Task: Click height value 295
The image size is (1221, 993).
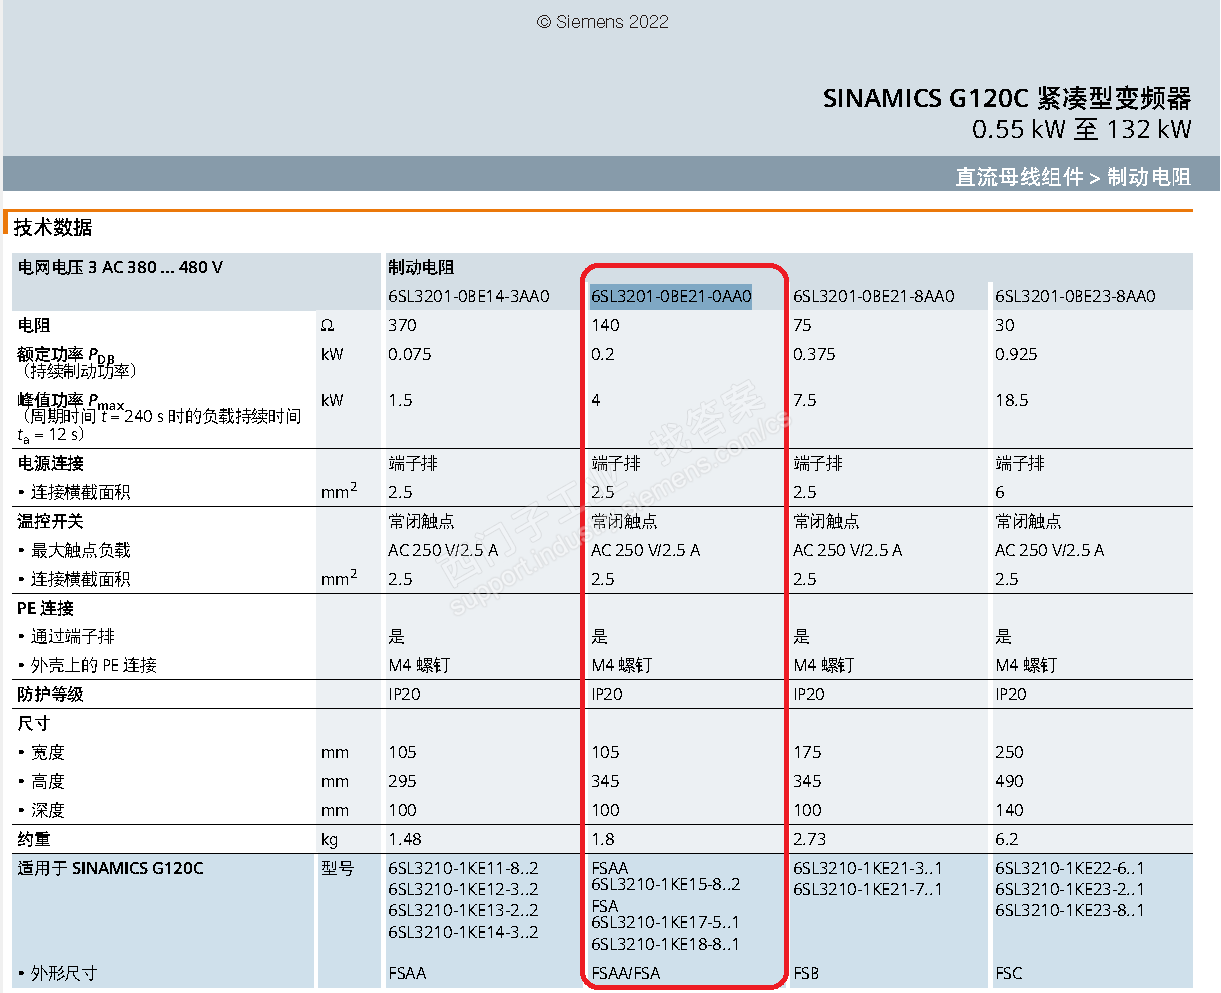Action: [x=402, y=781]
